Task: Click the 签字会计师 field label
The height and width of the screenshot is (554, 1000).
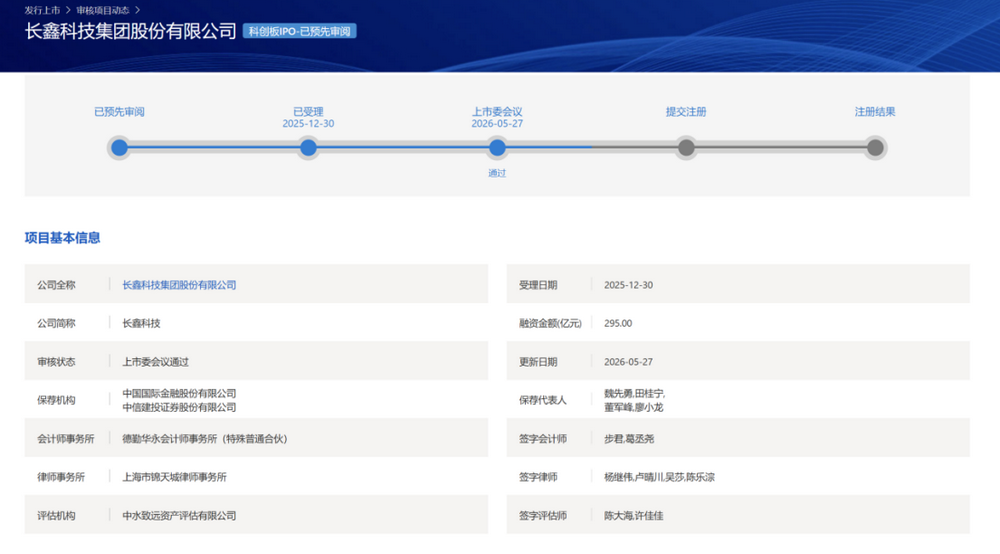Action: click(x=543, y=439)
